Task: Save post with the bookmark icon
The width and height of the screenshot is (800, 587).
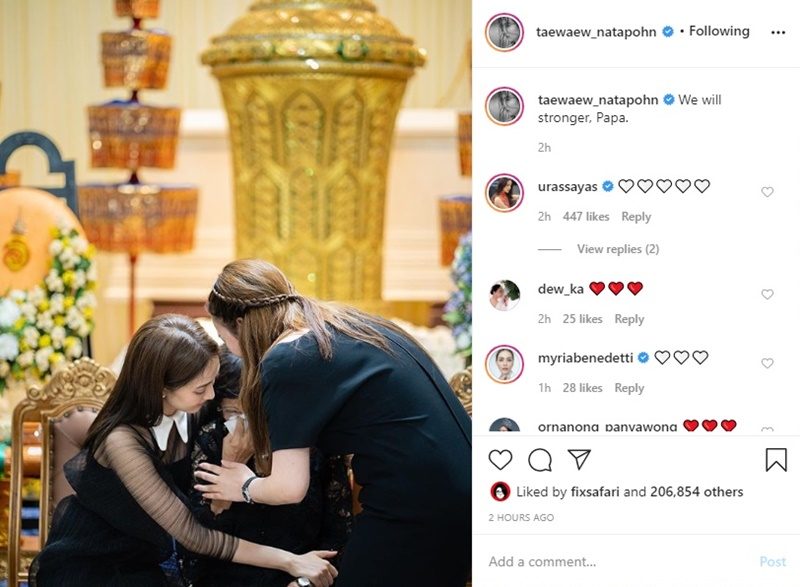Action: 776,460
